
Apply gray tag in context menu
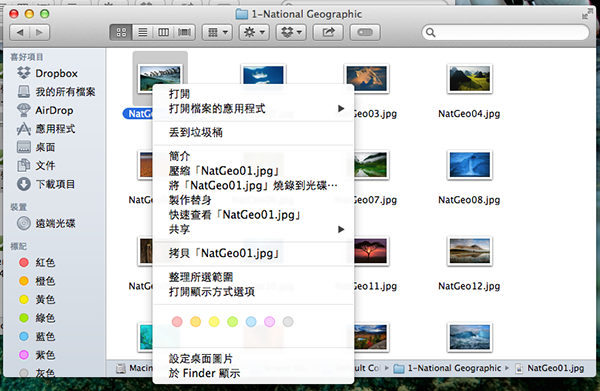pyautogui.click(x=288, y=322)
